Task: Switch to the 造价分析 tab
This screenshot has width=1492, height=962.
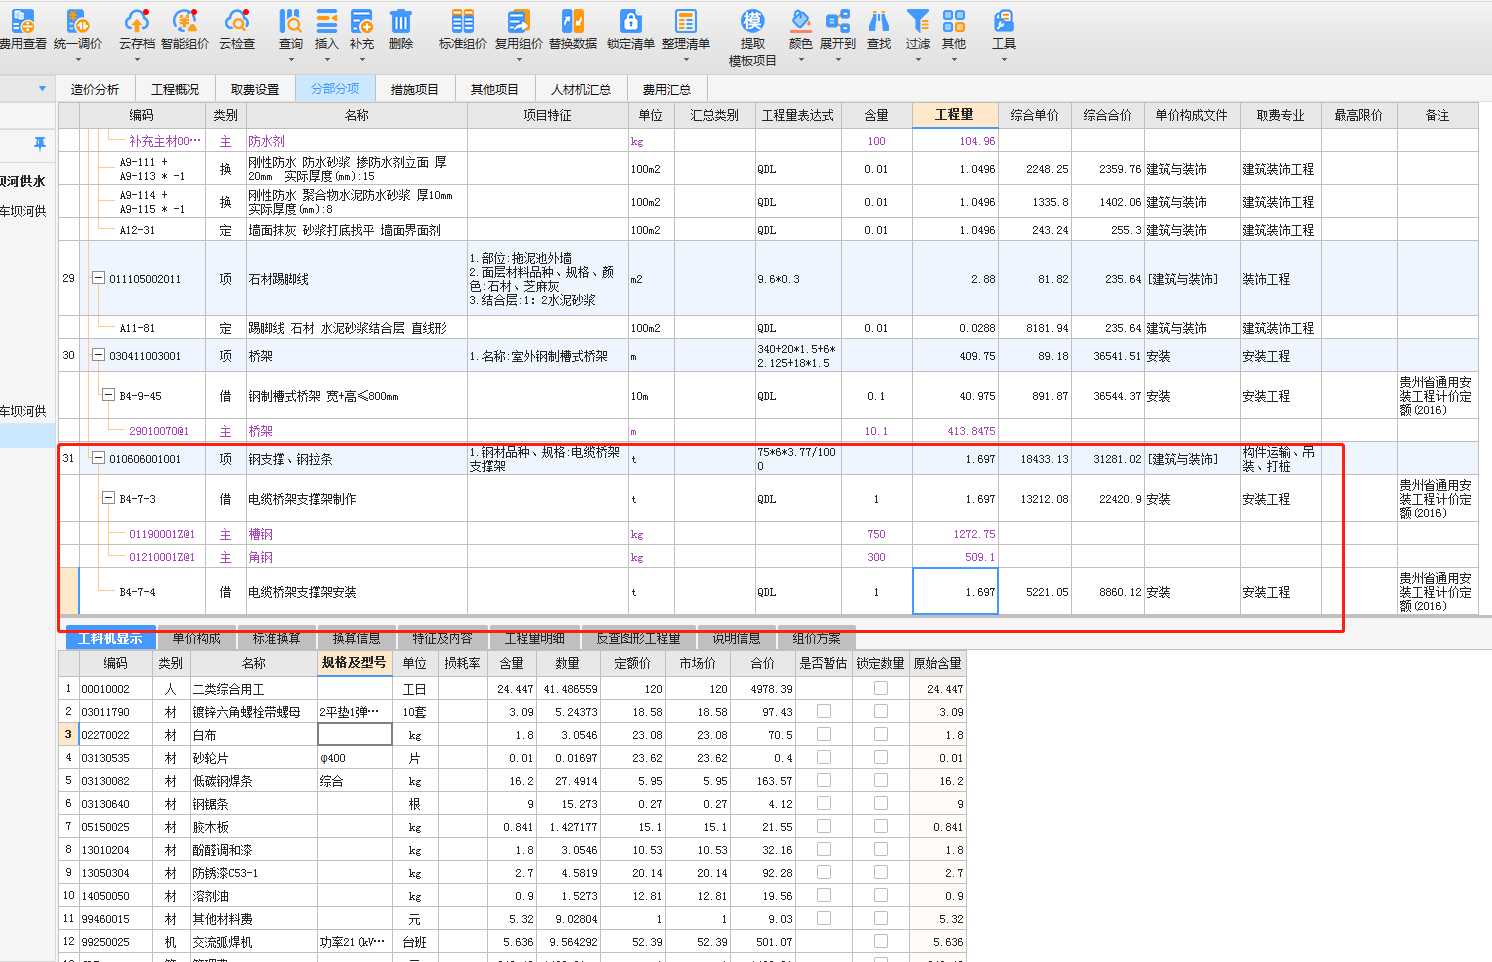Action: (95, 89)
